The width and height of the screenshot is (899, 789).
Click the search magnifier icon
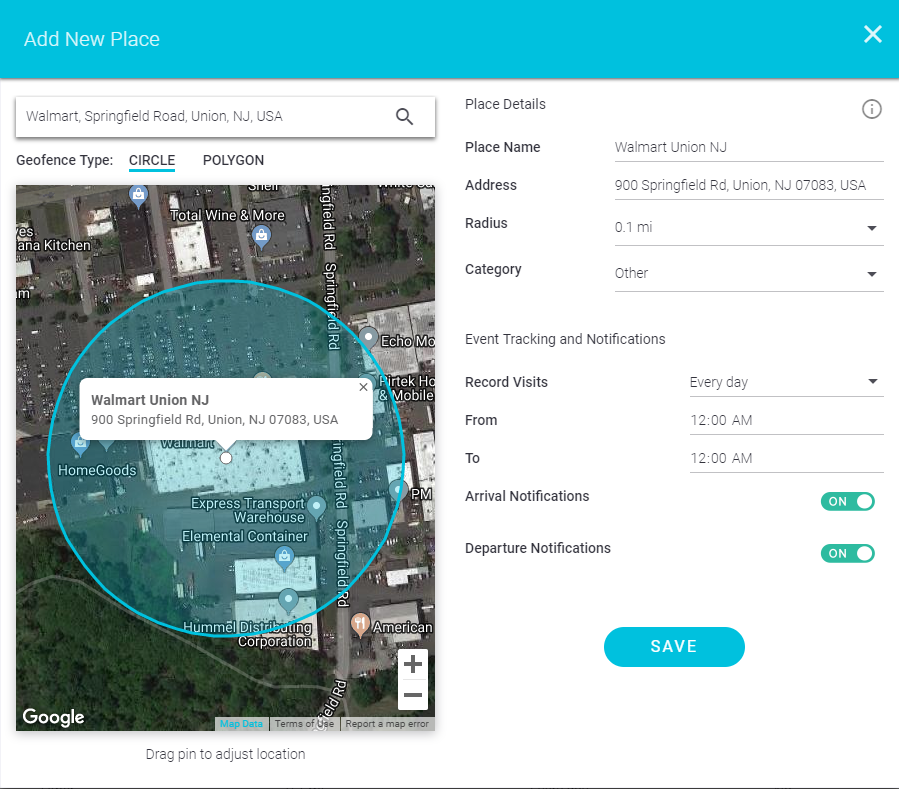(404, 117)
